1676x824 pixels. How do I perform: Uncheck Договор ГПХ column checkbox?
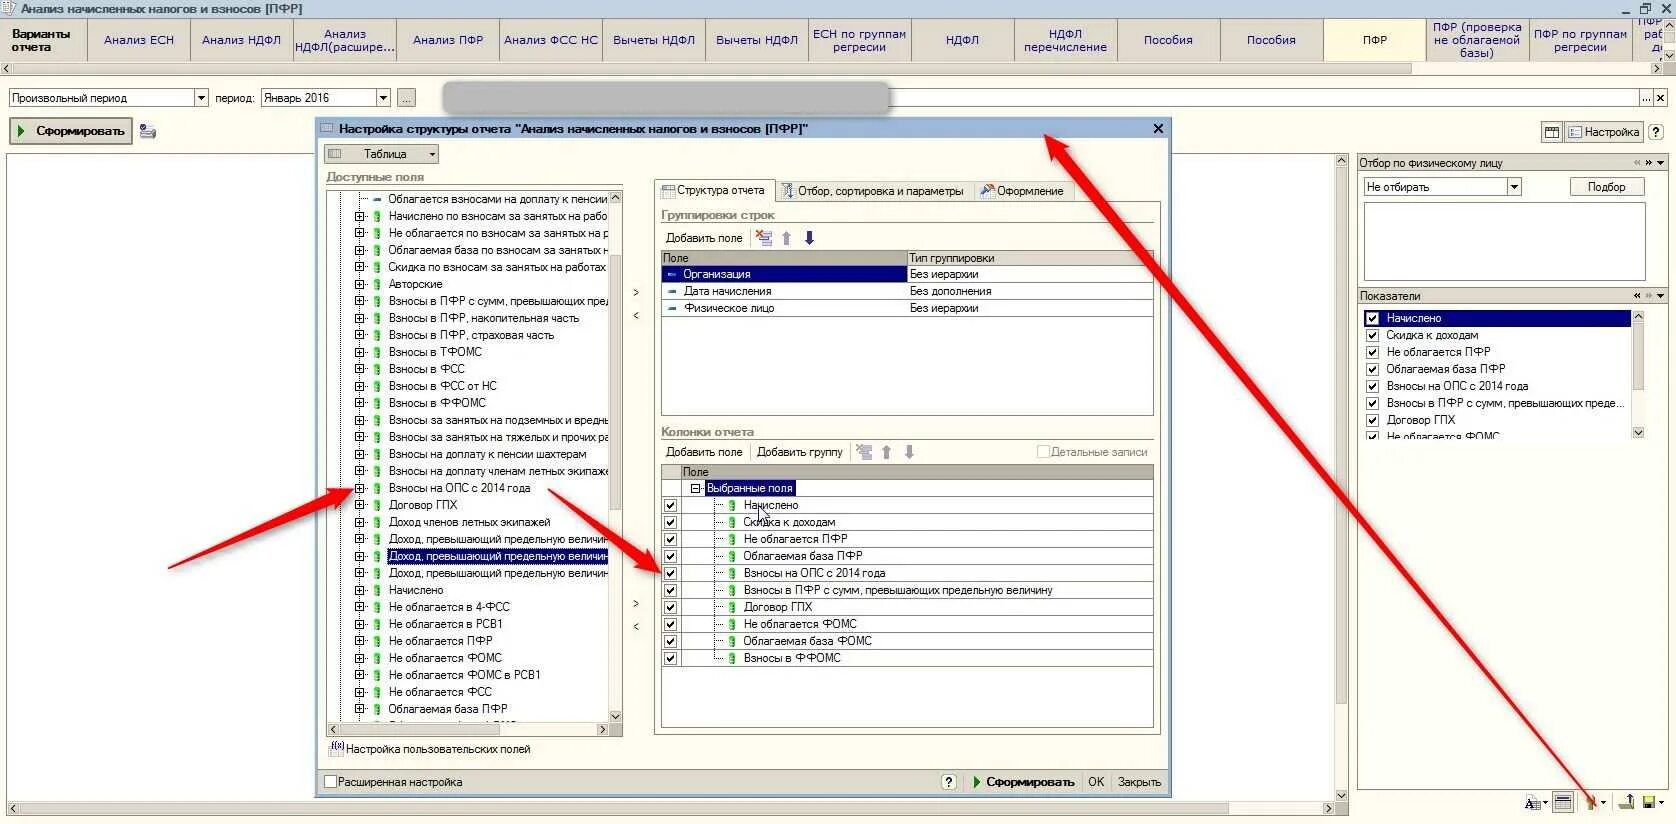[670, 607]
